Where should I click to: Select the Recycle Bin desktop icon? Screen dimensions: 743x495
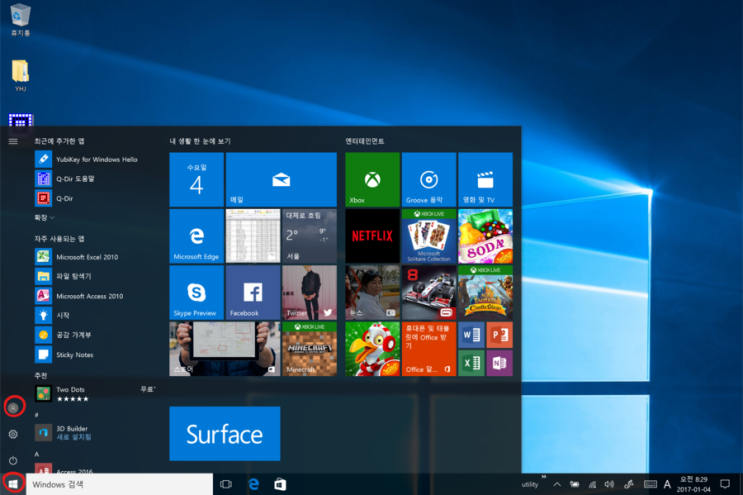pyautogui.click(x=20, y=19)
